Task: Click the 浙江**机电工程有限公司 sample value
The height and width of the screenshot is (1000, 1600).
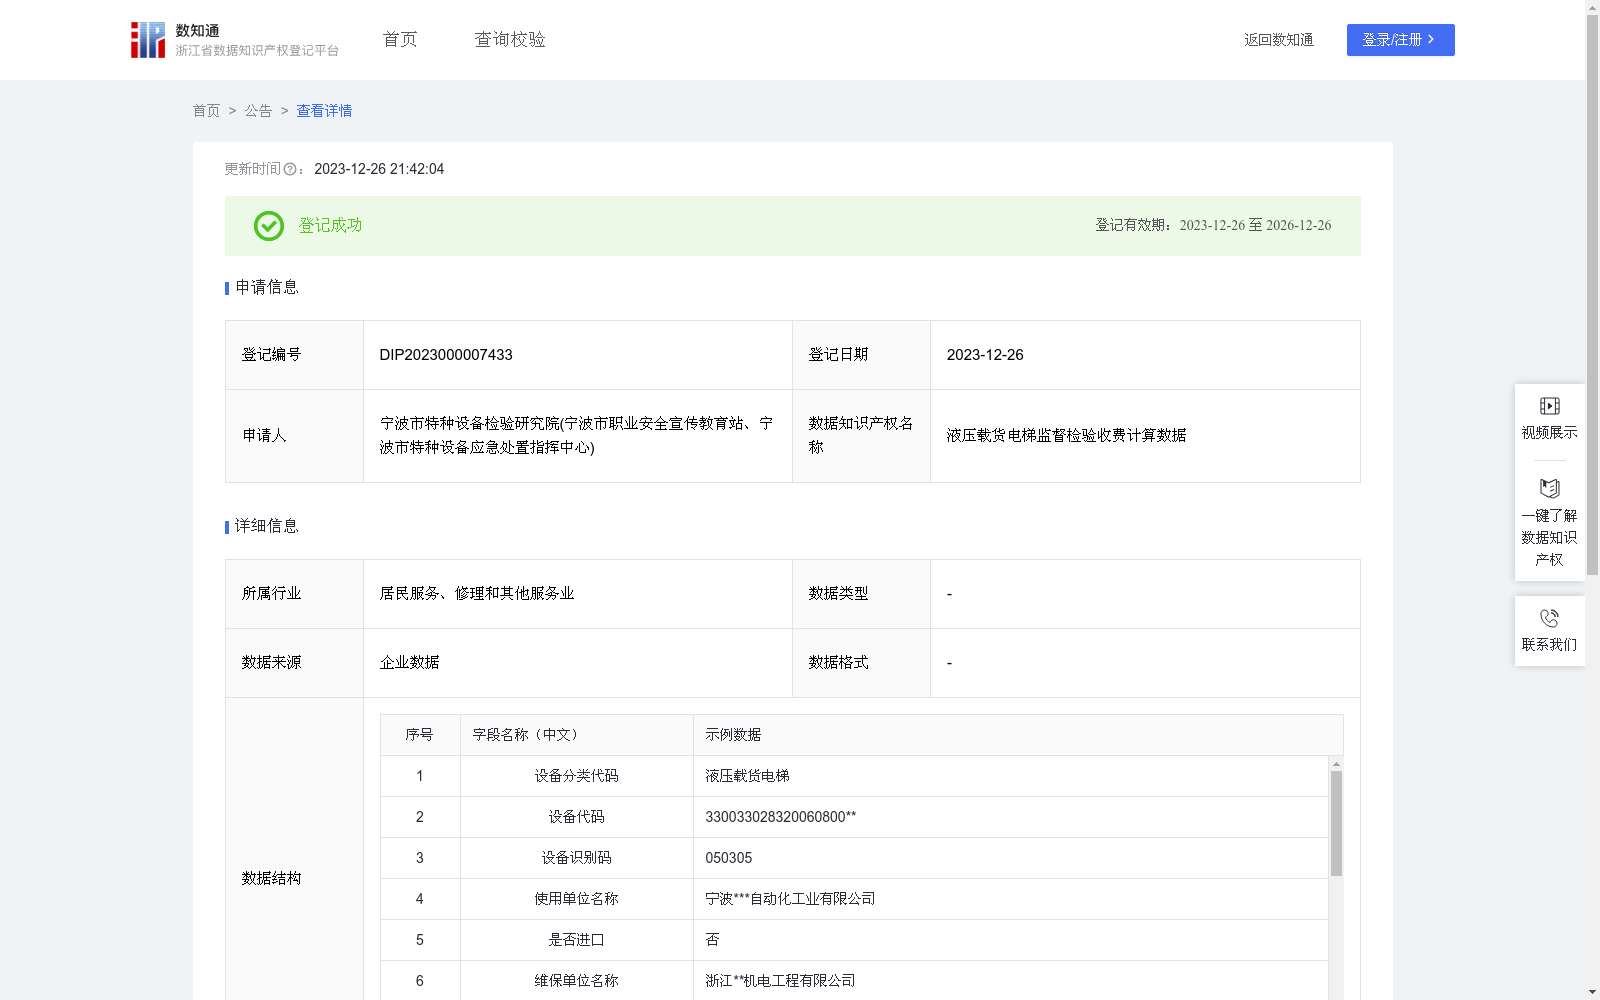Action: pyautogui.click(x=781, y=981)
